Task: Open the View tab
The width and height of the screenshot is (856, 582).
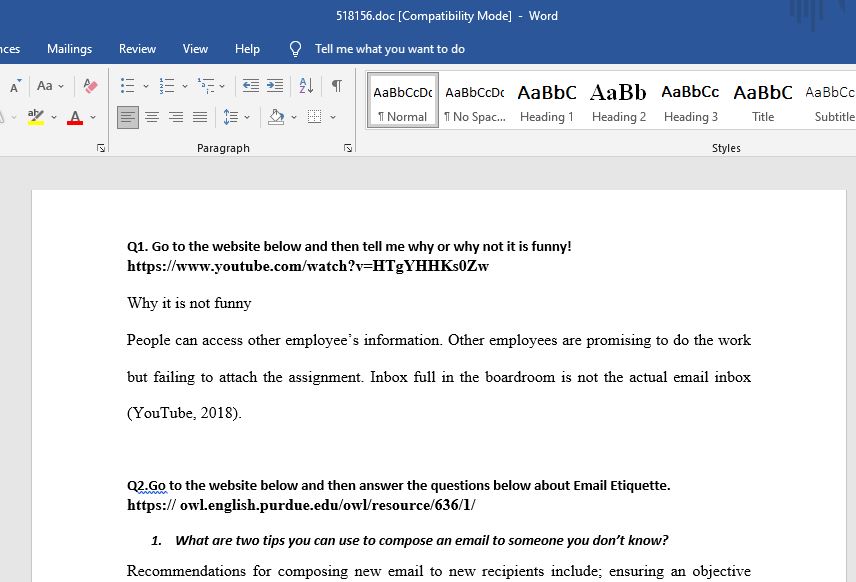Action: (195, 49)
